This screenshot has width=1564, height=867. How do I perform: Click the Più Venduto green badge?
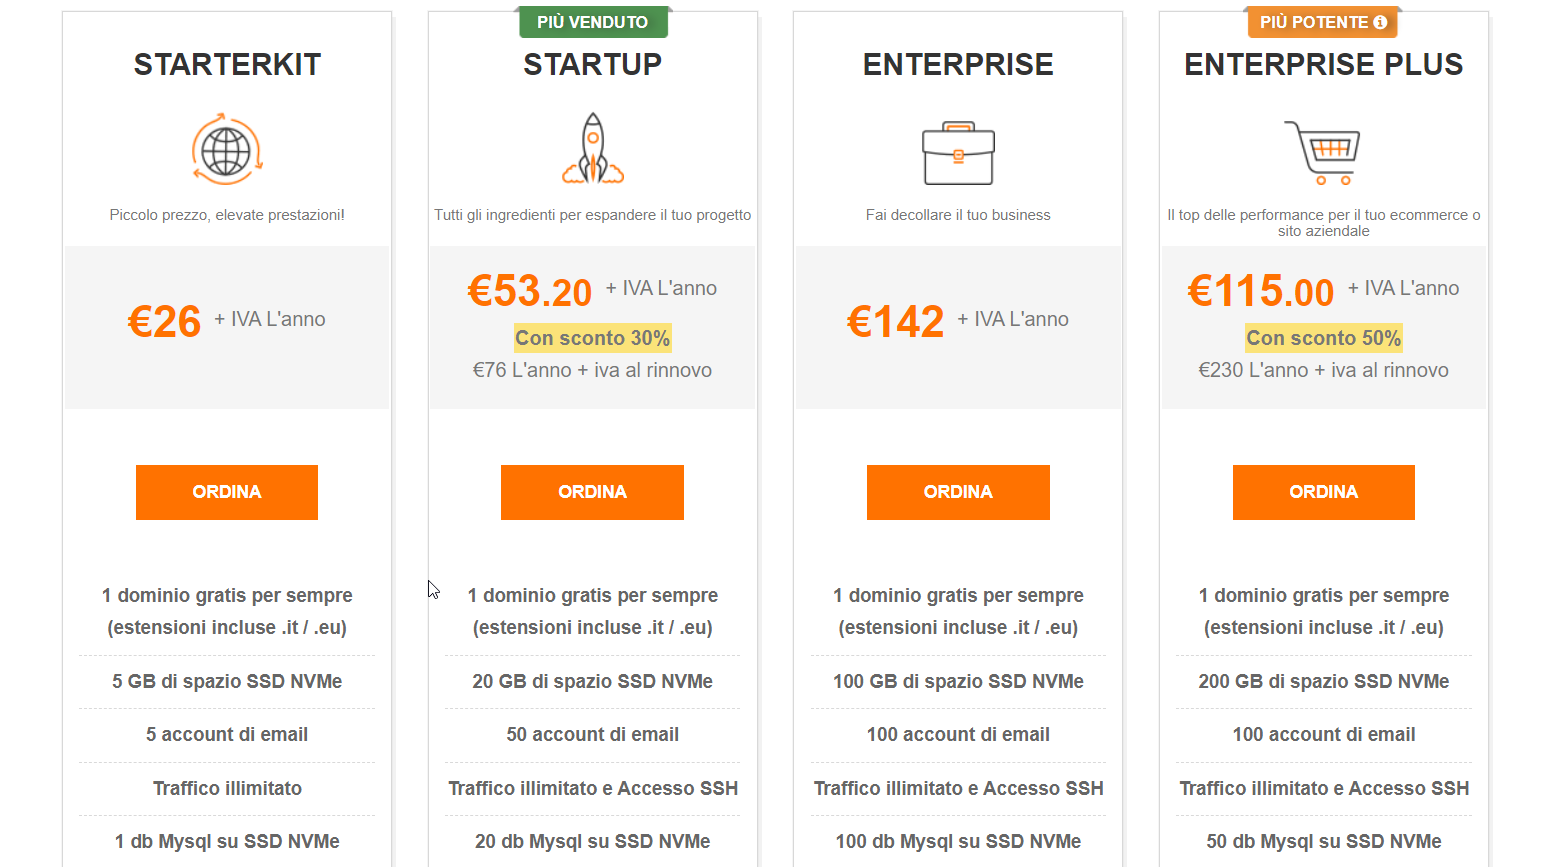point(592,22)
